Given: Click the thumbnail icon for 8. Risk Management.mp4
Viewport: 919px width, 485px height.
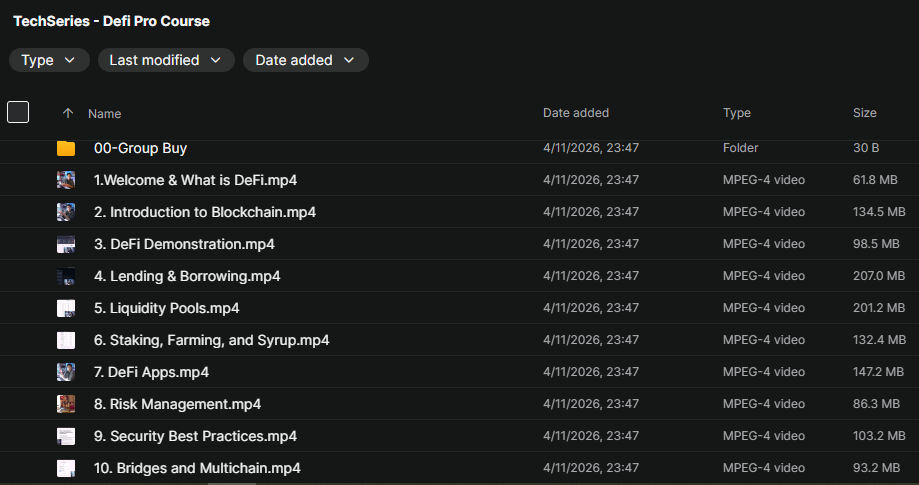Looking at the screenshot, I should tap(66, 404).
